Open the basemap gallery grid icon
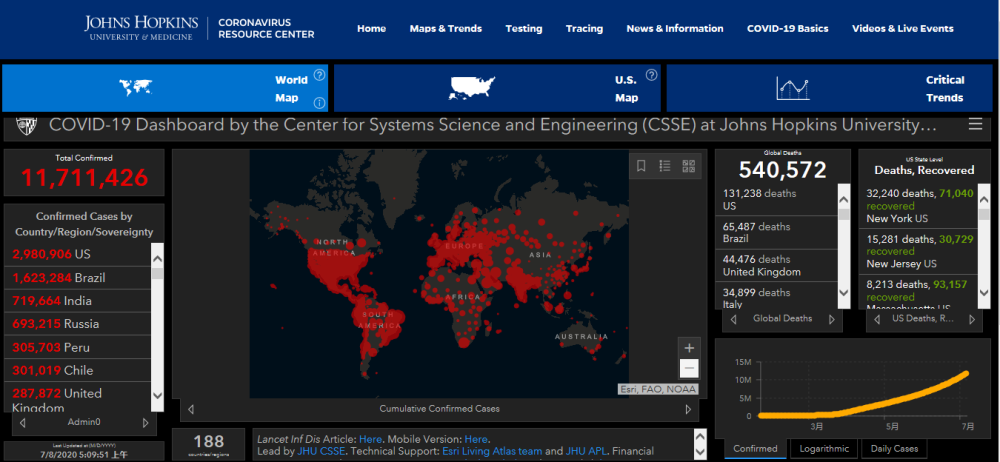This screenshot has height=462, width=1000. coord(688,166)
